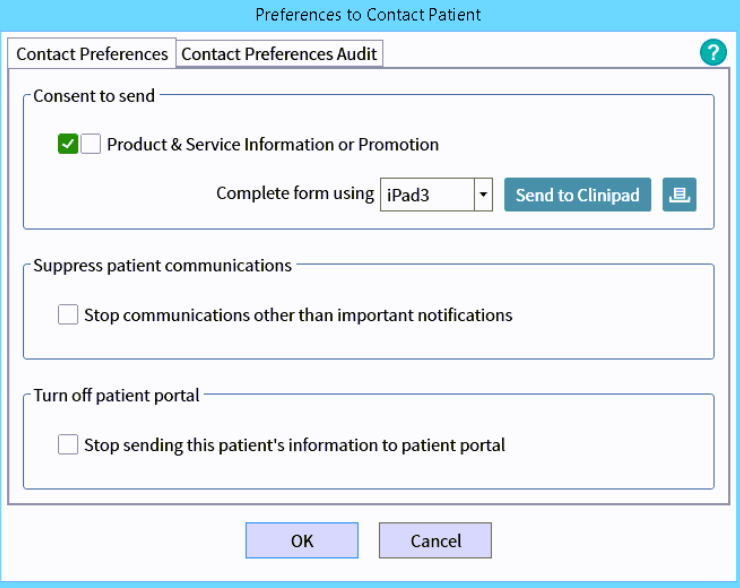
Task: Dismiss the dialog using Cancel
Action: (x=435, y=541)
